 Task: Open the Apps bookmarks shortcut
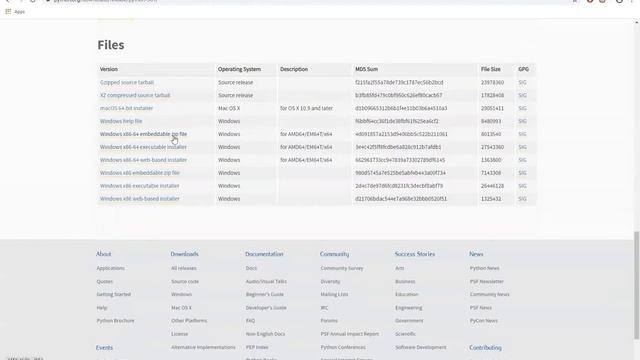click(15, 11)
